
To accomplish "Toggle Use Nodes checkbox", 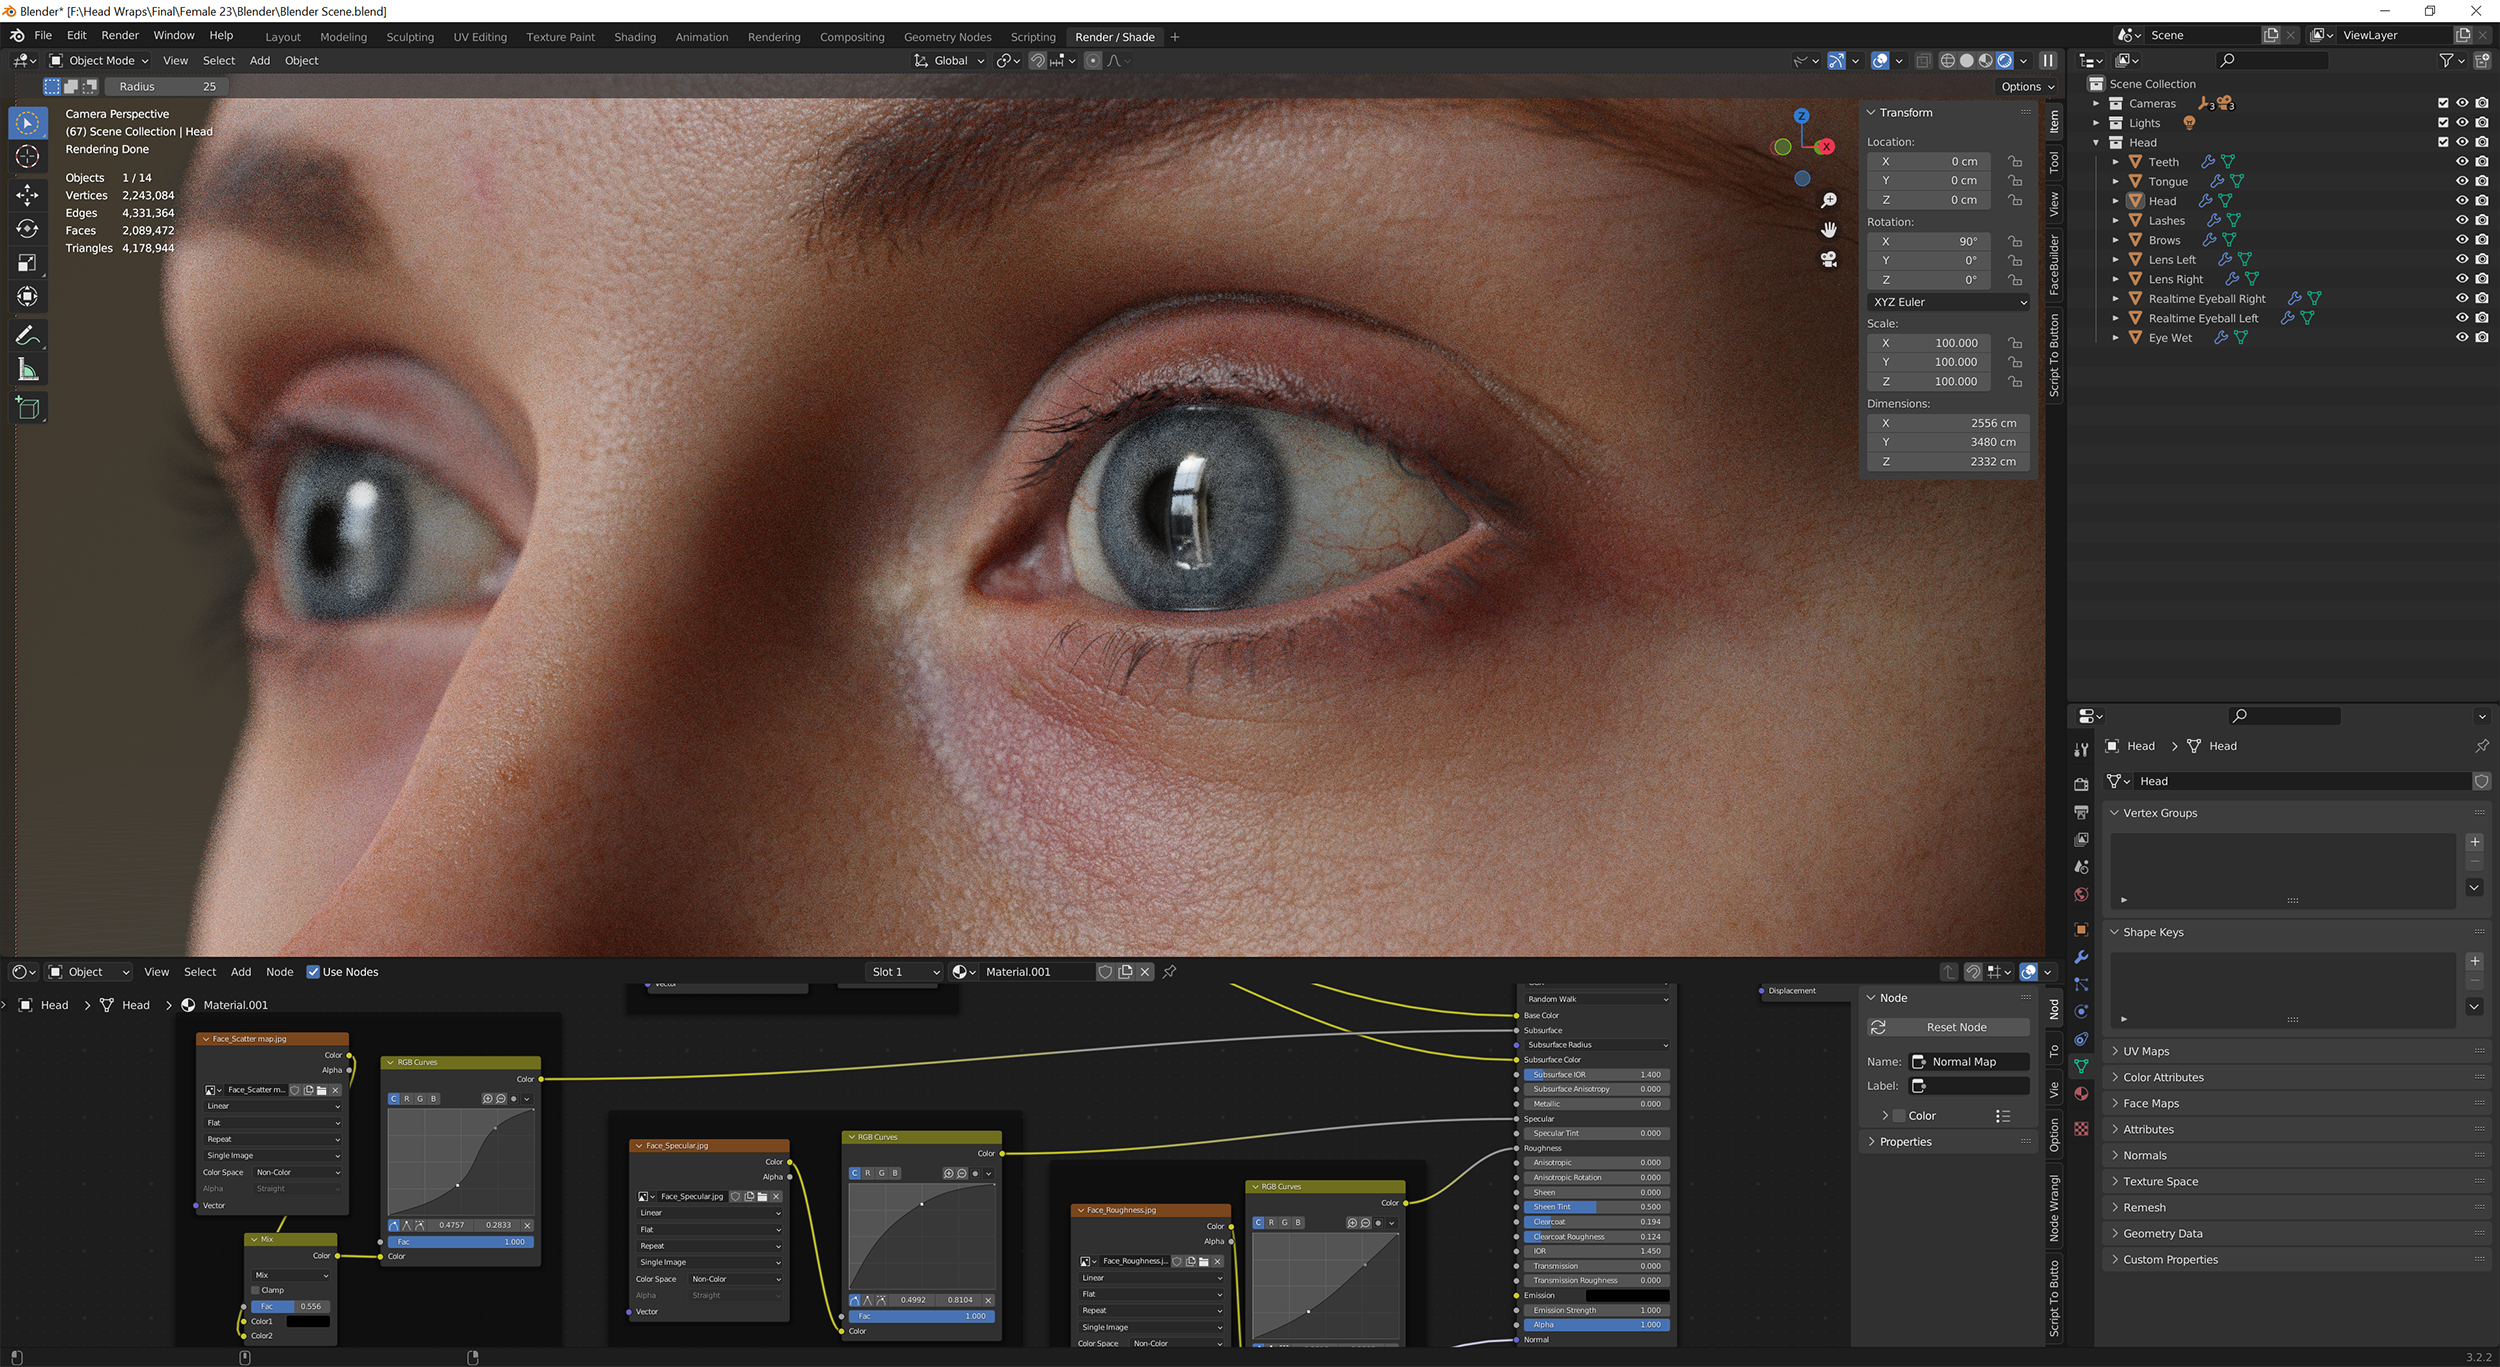I will [x=313, y=972].
